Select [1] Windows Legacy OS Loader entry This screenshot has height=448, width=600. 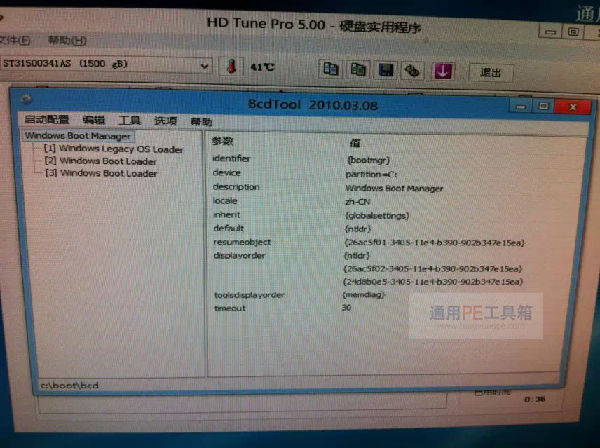[113, 149]
